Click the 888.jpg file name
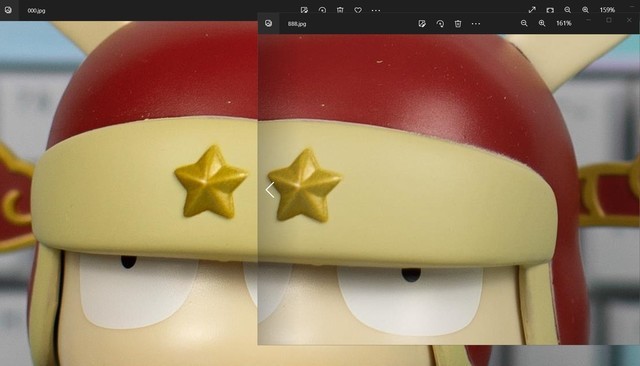The width and height of the screenshot is (640, 366). (x=297, y=24)
